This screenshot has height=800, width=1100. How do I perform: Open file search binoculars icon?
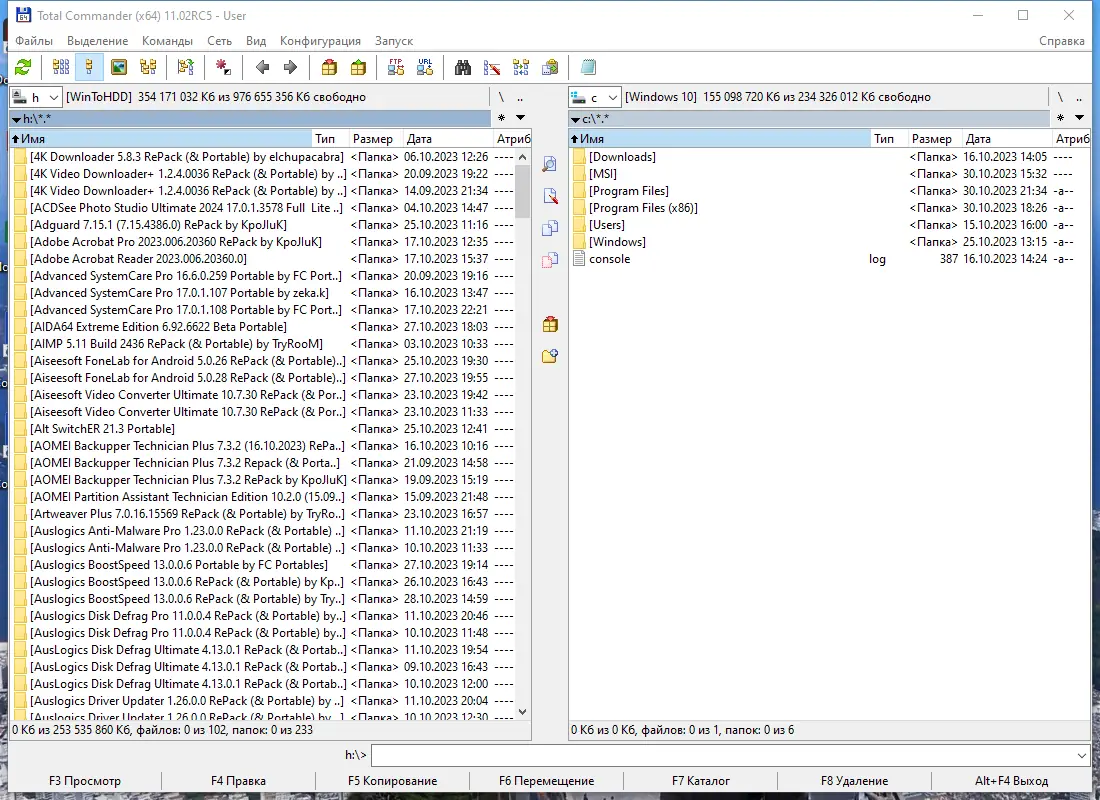[x=463, y=67]
